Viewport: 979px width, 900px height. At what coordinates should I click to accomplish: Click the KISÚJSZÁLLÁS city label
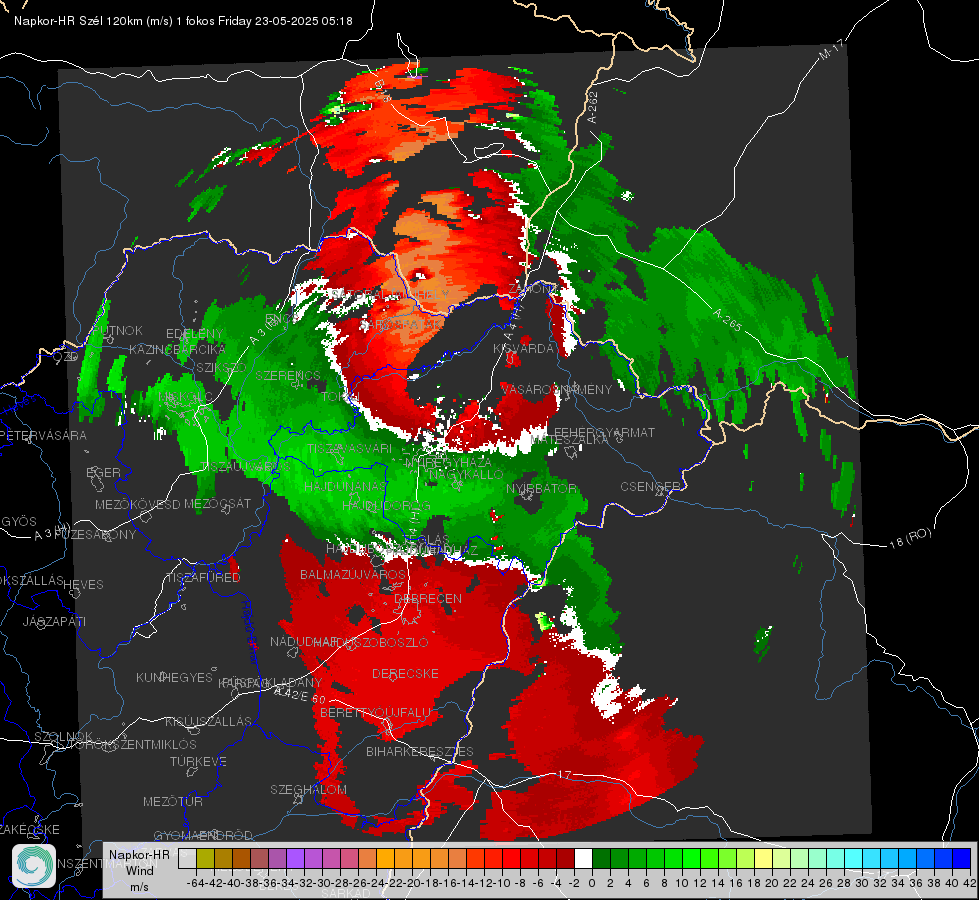pos(208,721)
